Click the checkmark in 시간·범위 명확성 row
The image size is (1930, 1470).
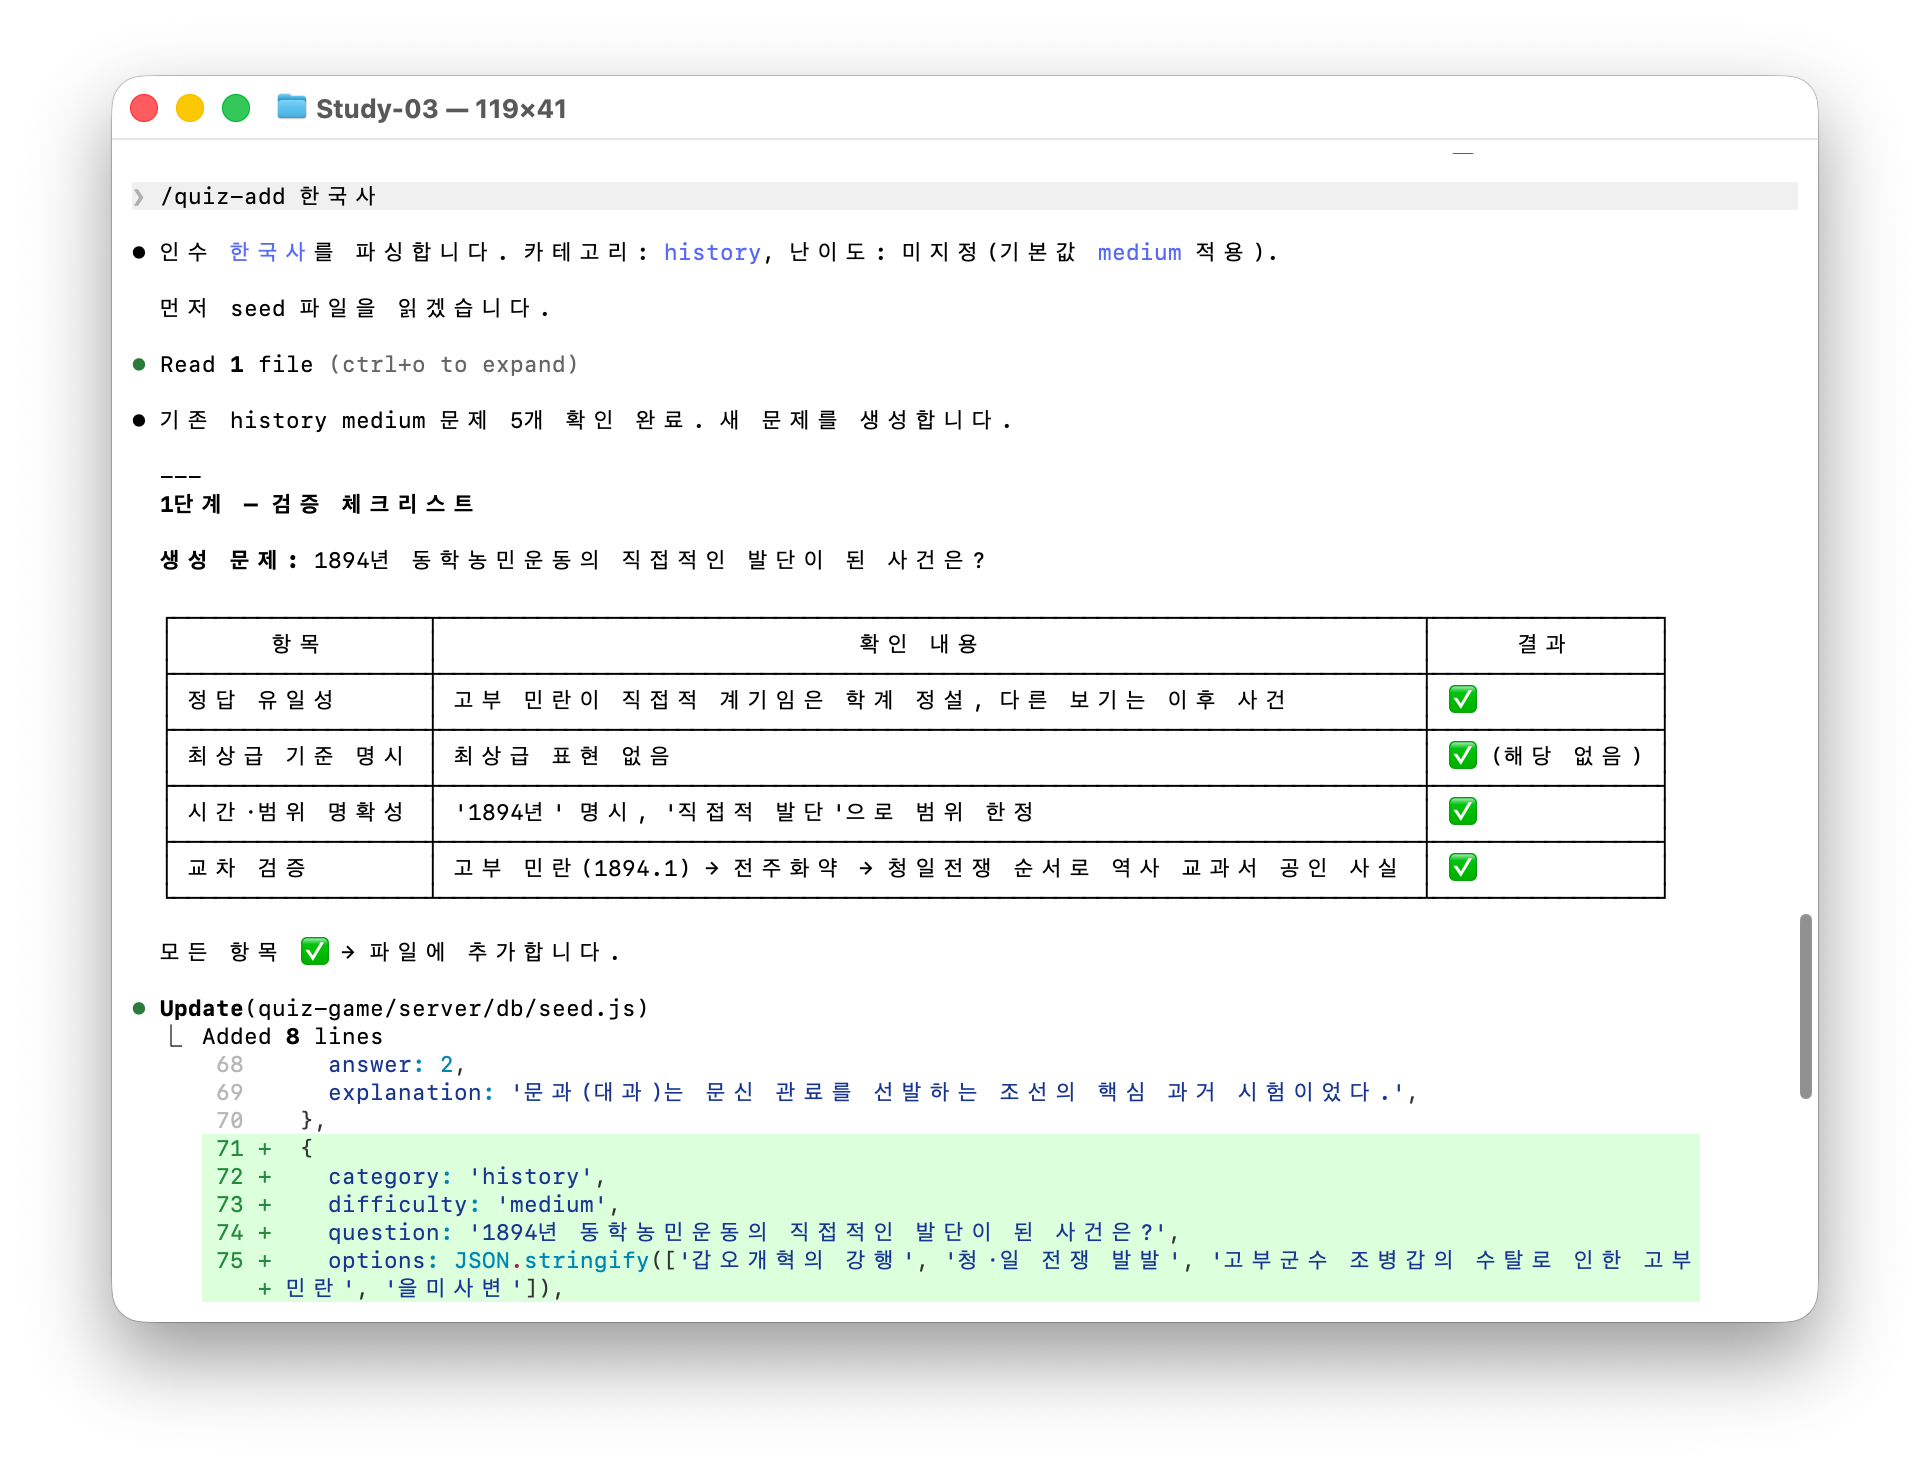point(1462,811)
